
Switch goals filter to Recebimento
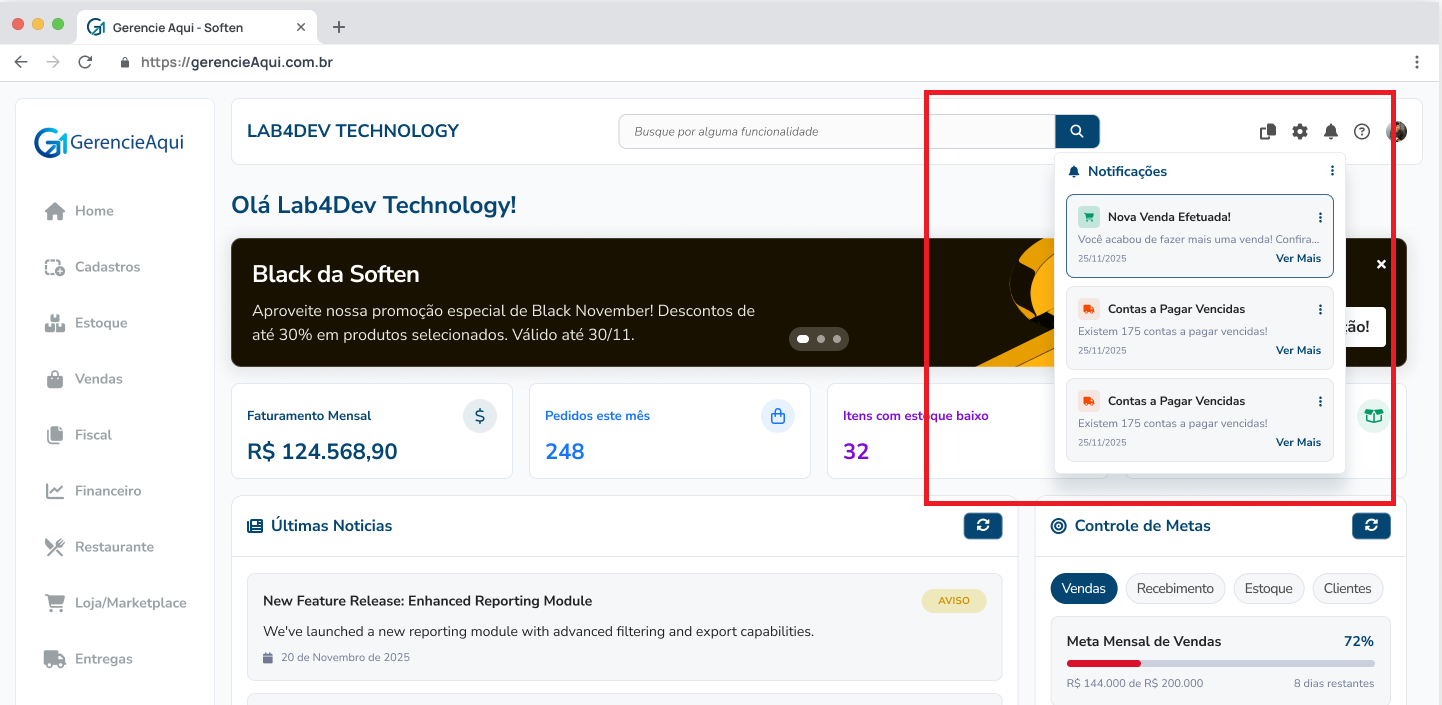(1175, 588)
